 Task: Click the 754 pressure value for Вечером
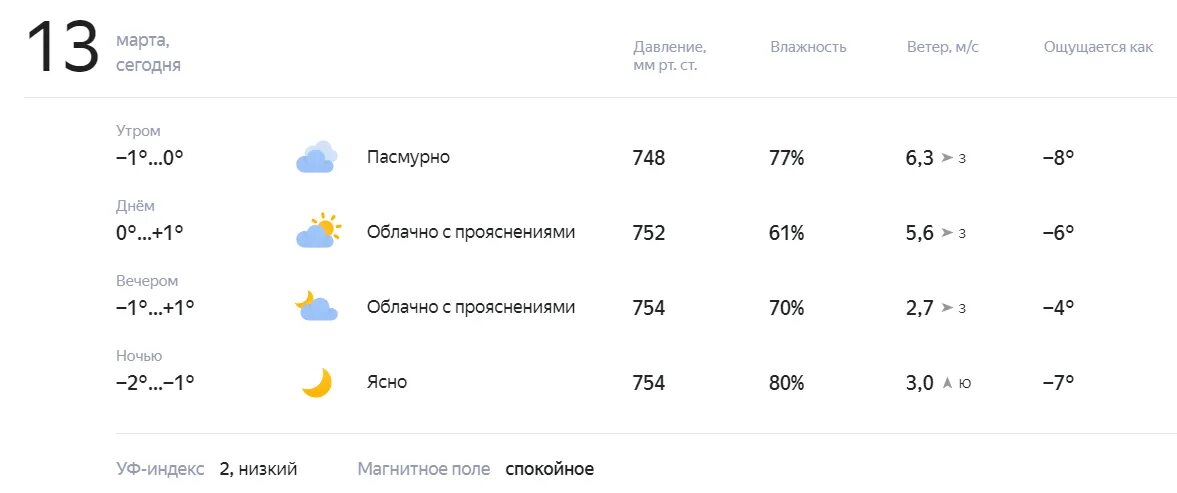coord(649,308)
